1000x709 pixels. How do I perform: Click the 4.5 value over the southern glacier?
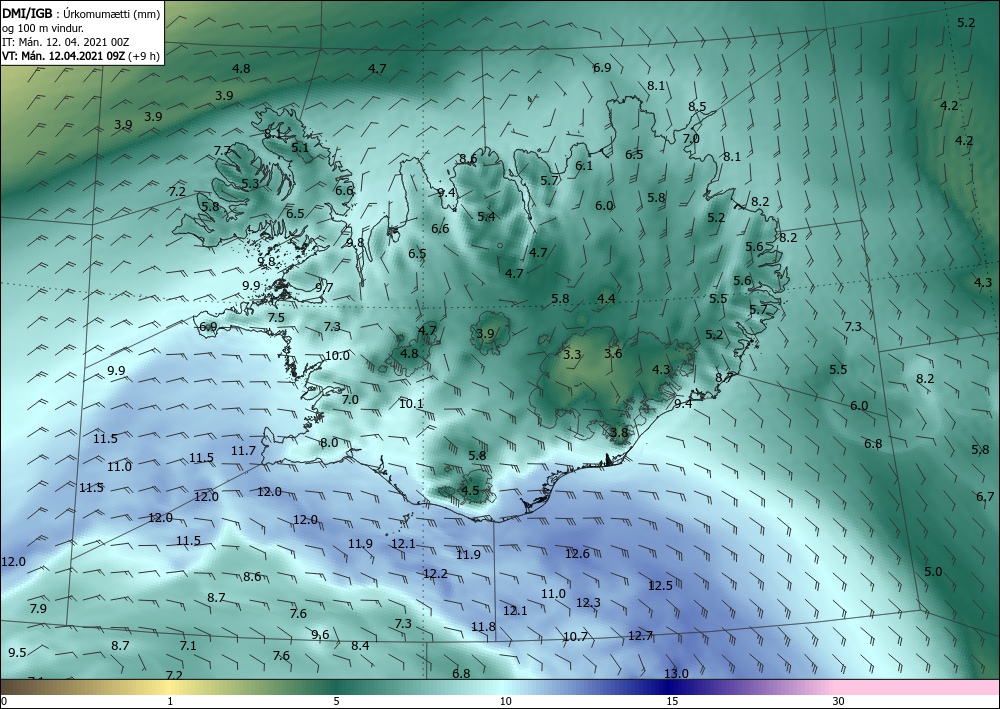click(470, 490)
